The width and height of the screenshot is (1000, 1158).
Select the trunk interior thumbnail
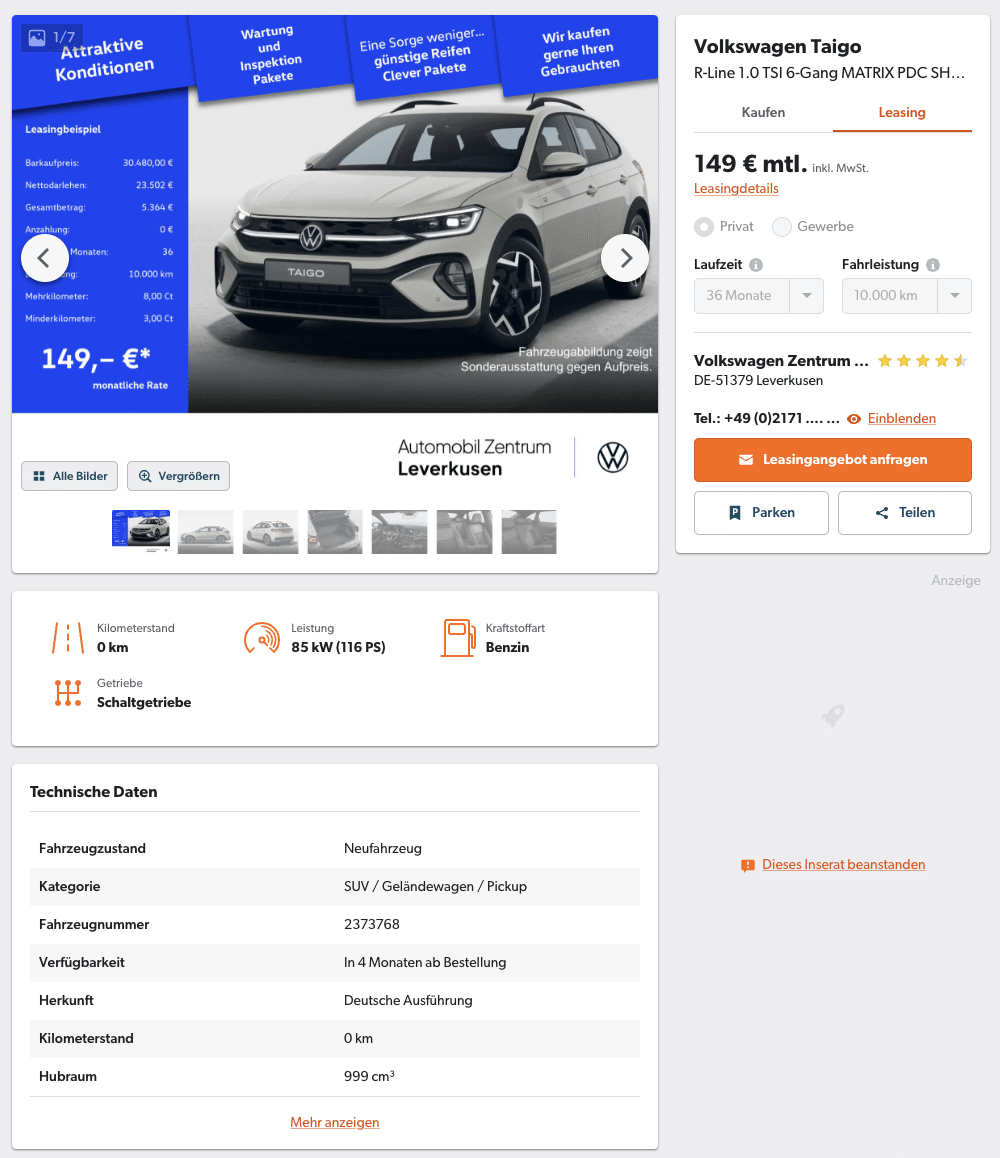pos(335,532)
